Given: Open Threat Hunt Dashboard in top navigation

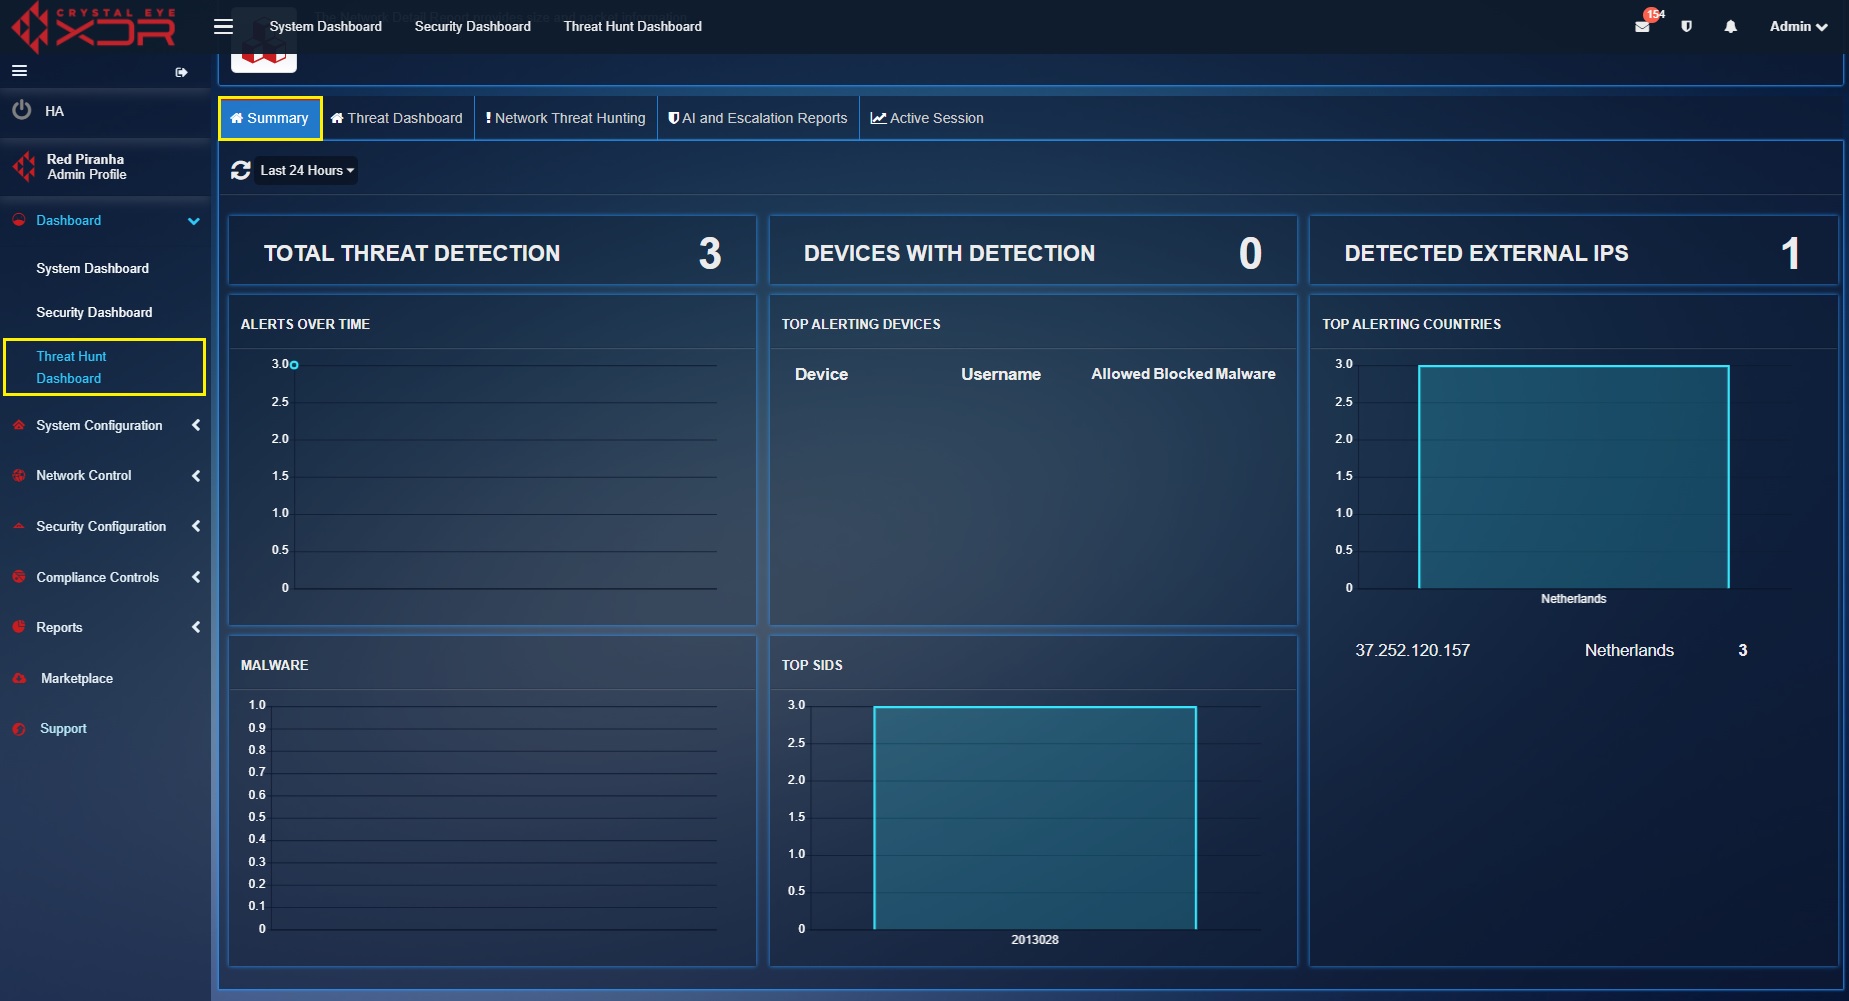Looking at the screenshot, I should 632,26.
